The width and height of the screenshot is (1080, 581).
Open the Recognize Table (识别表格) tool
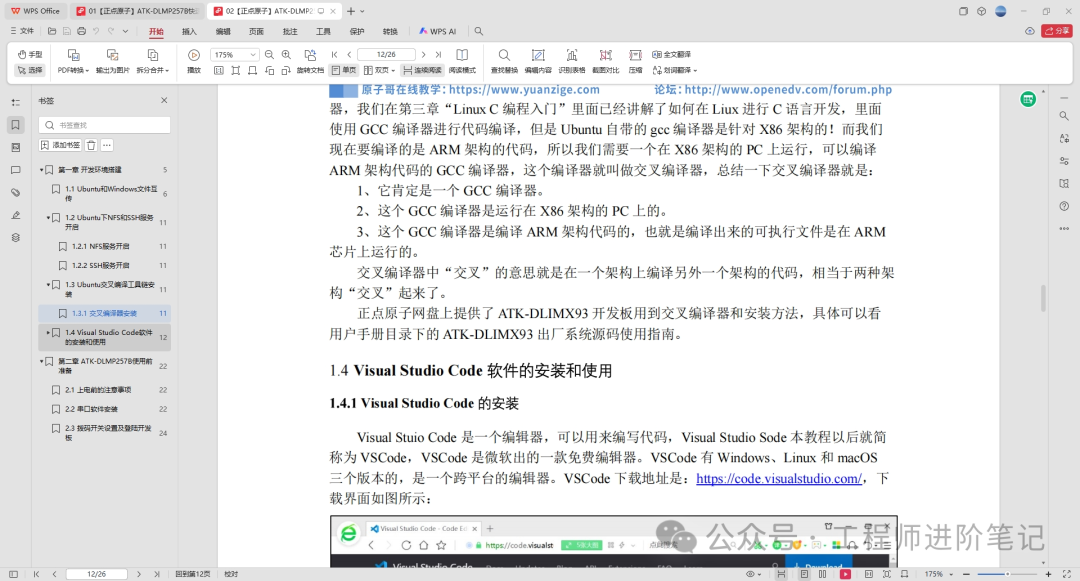click(x=572, y=61)
